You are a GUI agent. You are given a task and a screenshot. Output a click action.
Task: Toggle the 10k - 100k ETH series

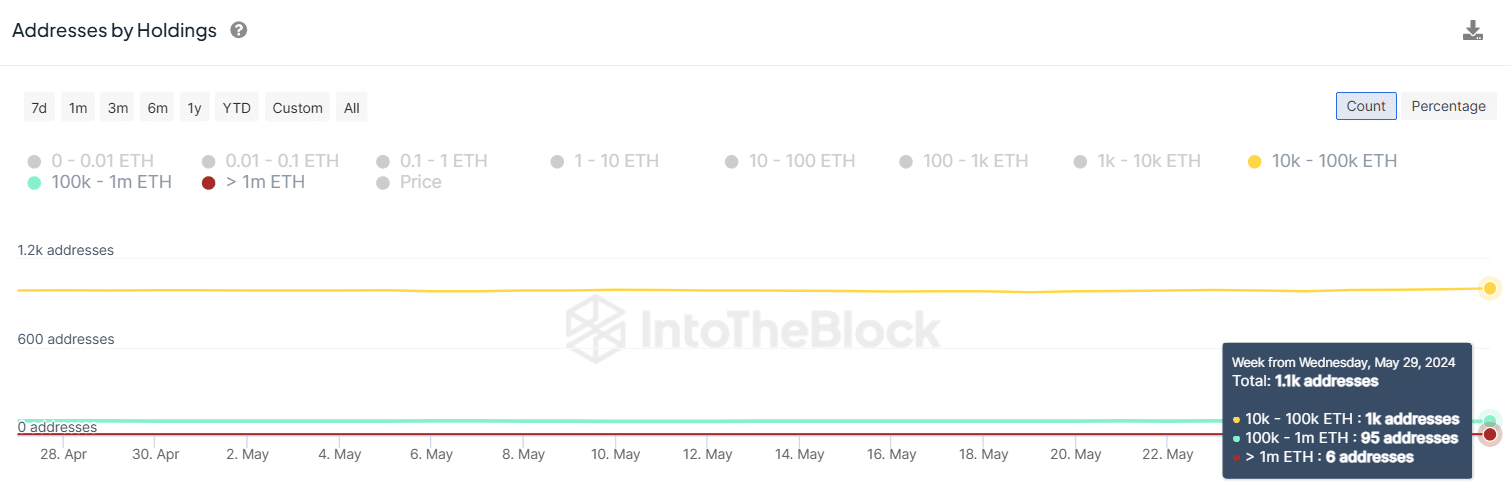1322,161
